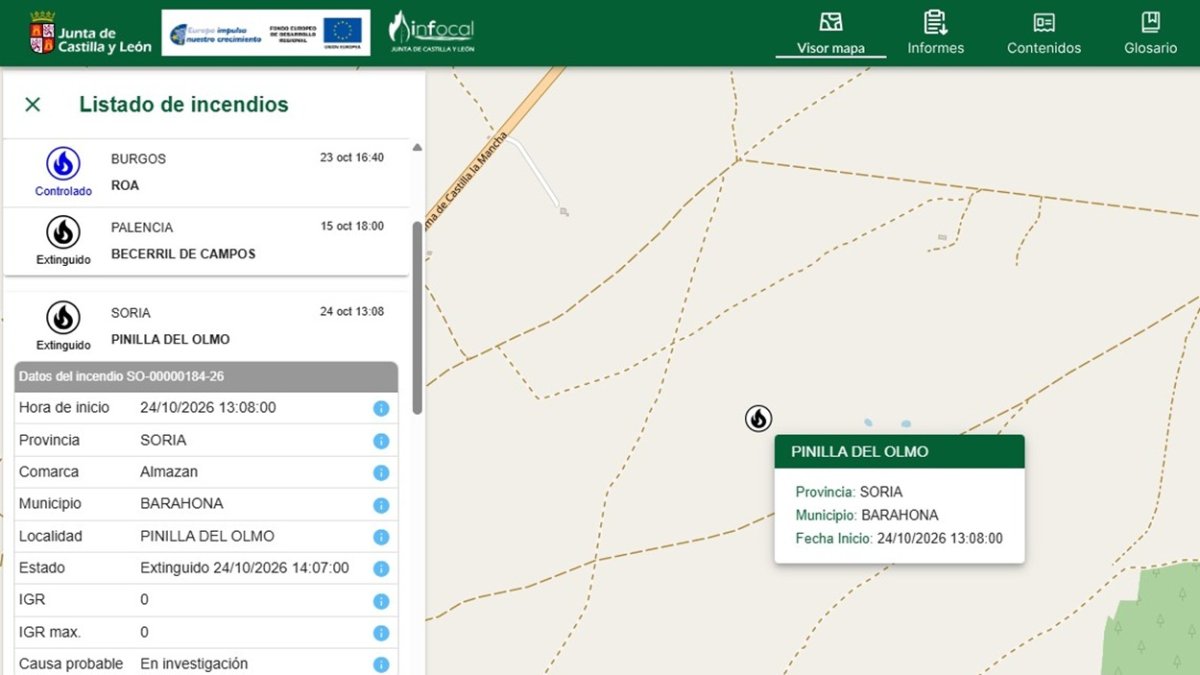This screenshot has width=1200, height=675.
Task: Click the info icon for Causa probable
Action: [381, 665]
